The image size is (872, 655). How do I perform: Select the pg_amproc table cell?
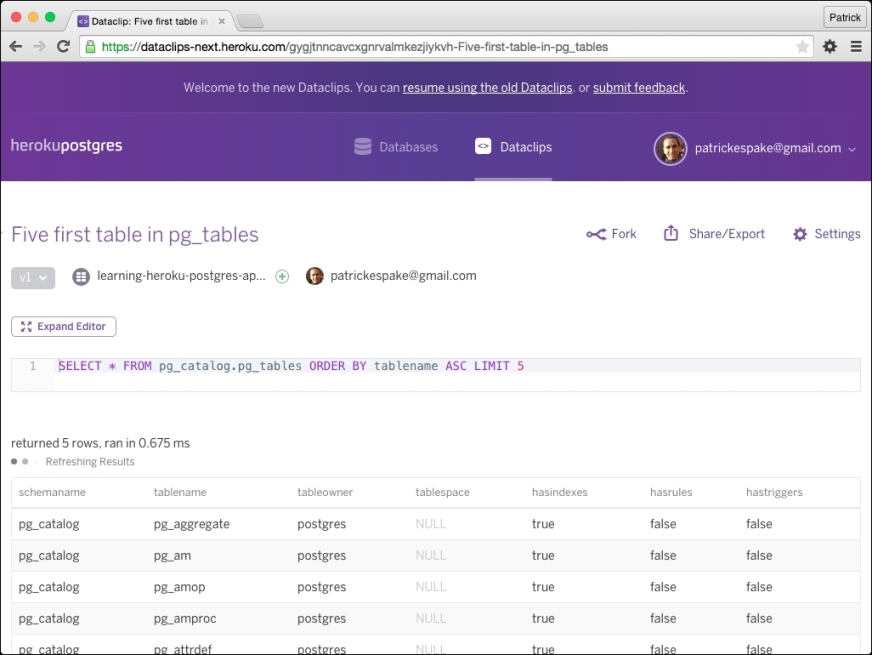point(185,619)
